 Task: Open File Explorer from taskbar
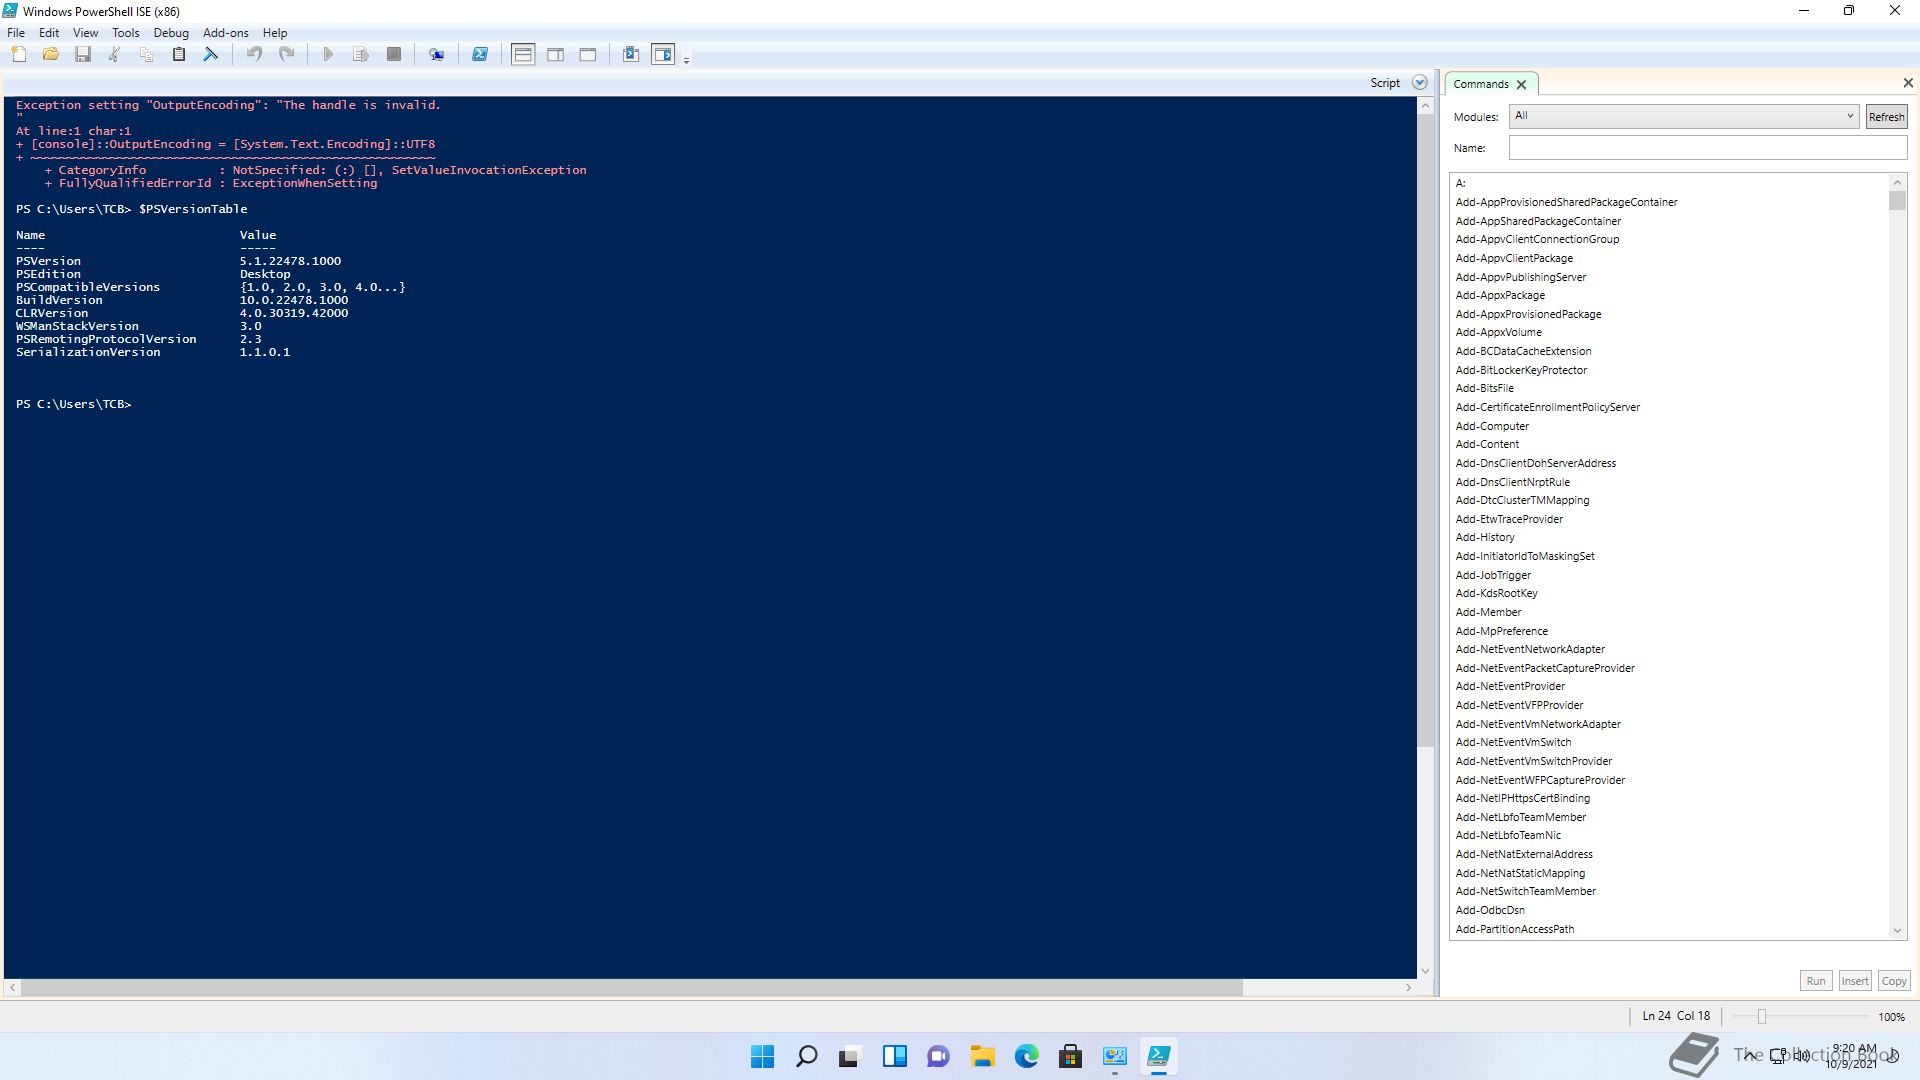click(x=982, y=1057)
